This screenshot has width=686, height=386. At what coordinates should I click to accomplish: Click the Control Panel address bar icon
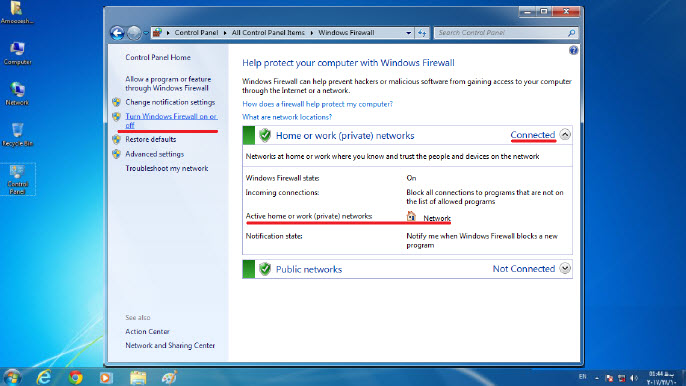point(158,32)
